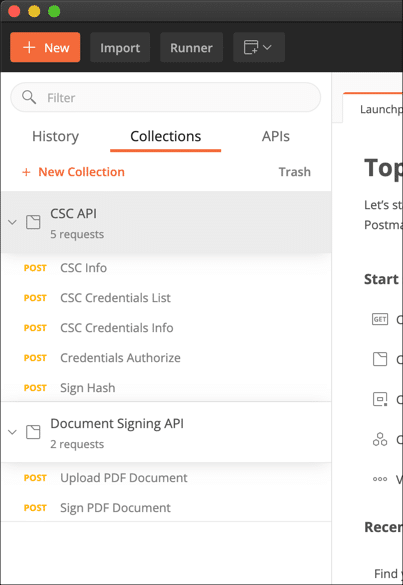
Task: Switch to the History tab
Action: (56, 137)
